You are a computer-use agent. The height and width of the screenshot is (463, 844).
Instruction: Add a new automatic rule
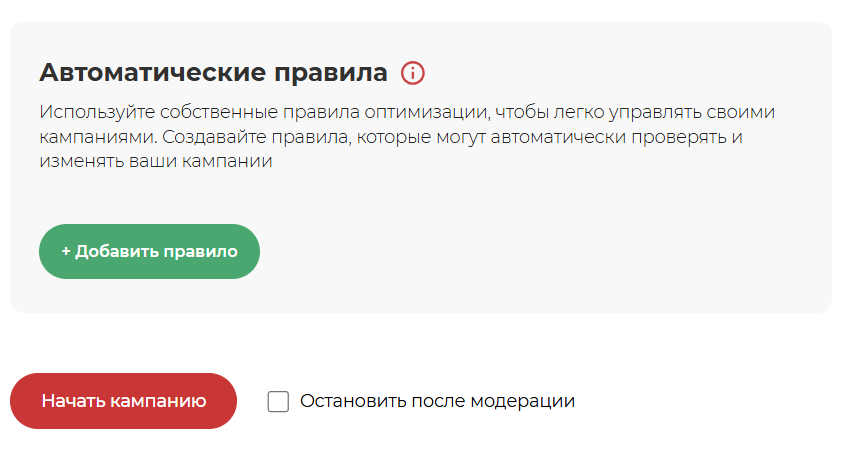(x=149, y=251)
